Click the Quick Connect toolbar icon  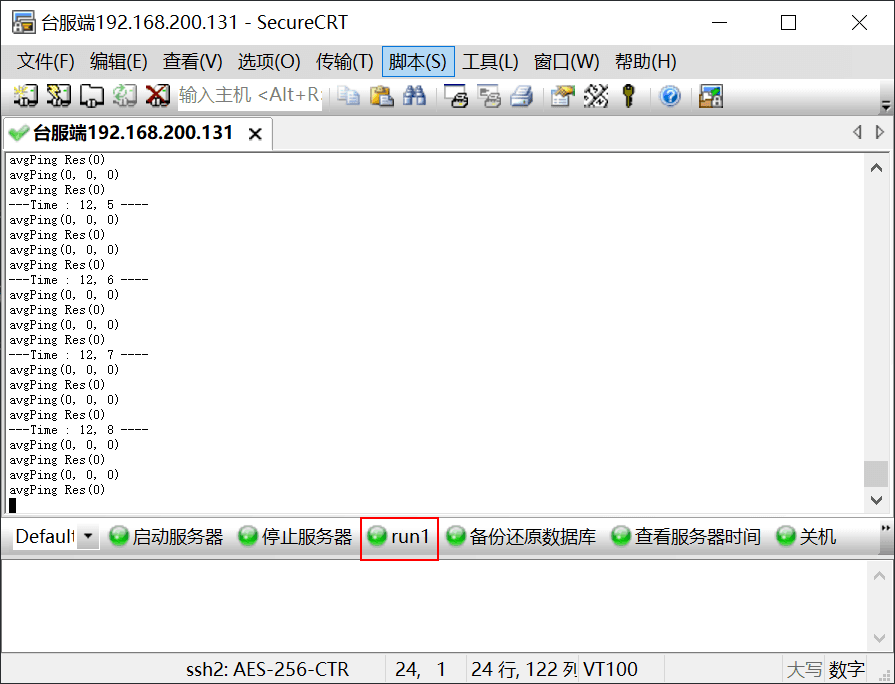[58, 96]
